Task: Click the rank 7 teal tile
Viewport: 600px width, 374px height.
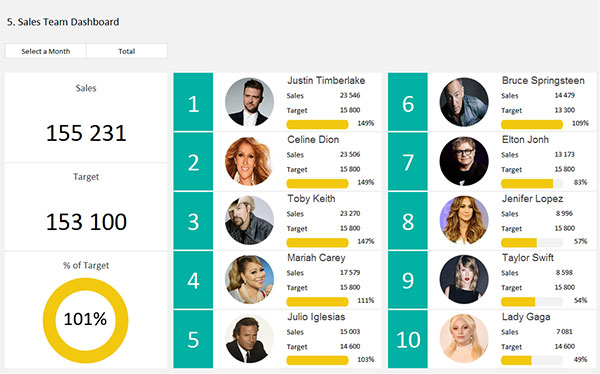Action: [408, 162]
